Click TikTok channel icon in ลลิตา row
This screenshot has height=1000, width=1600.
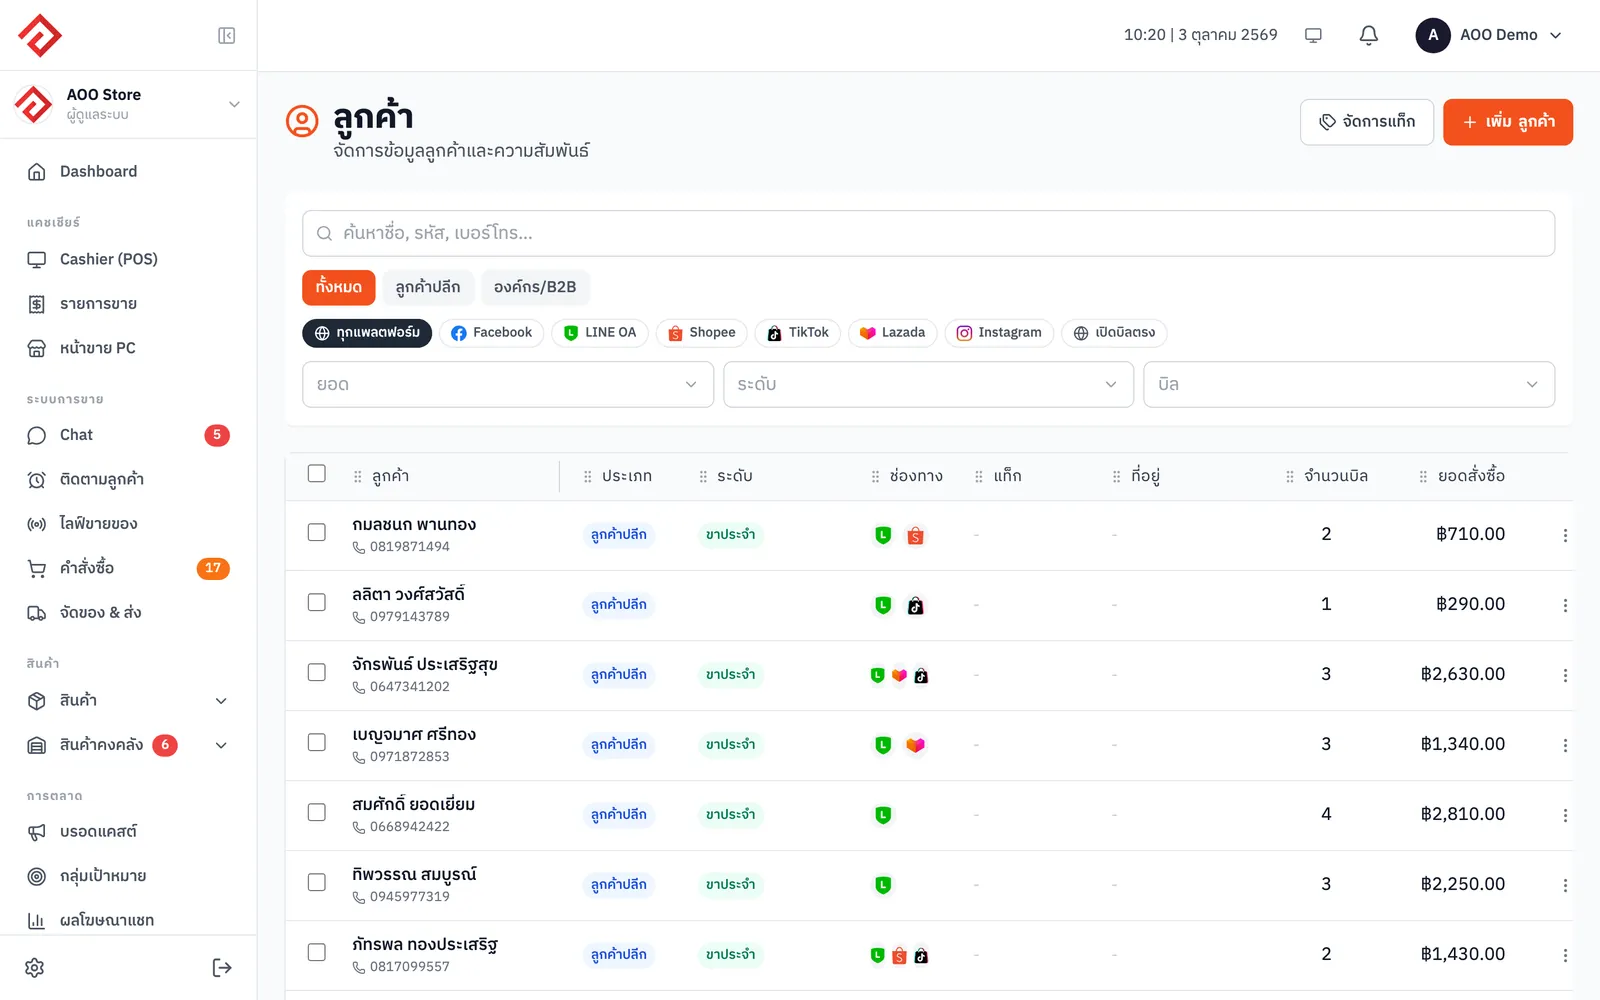pyautogui.click(x=915, y=606)
